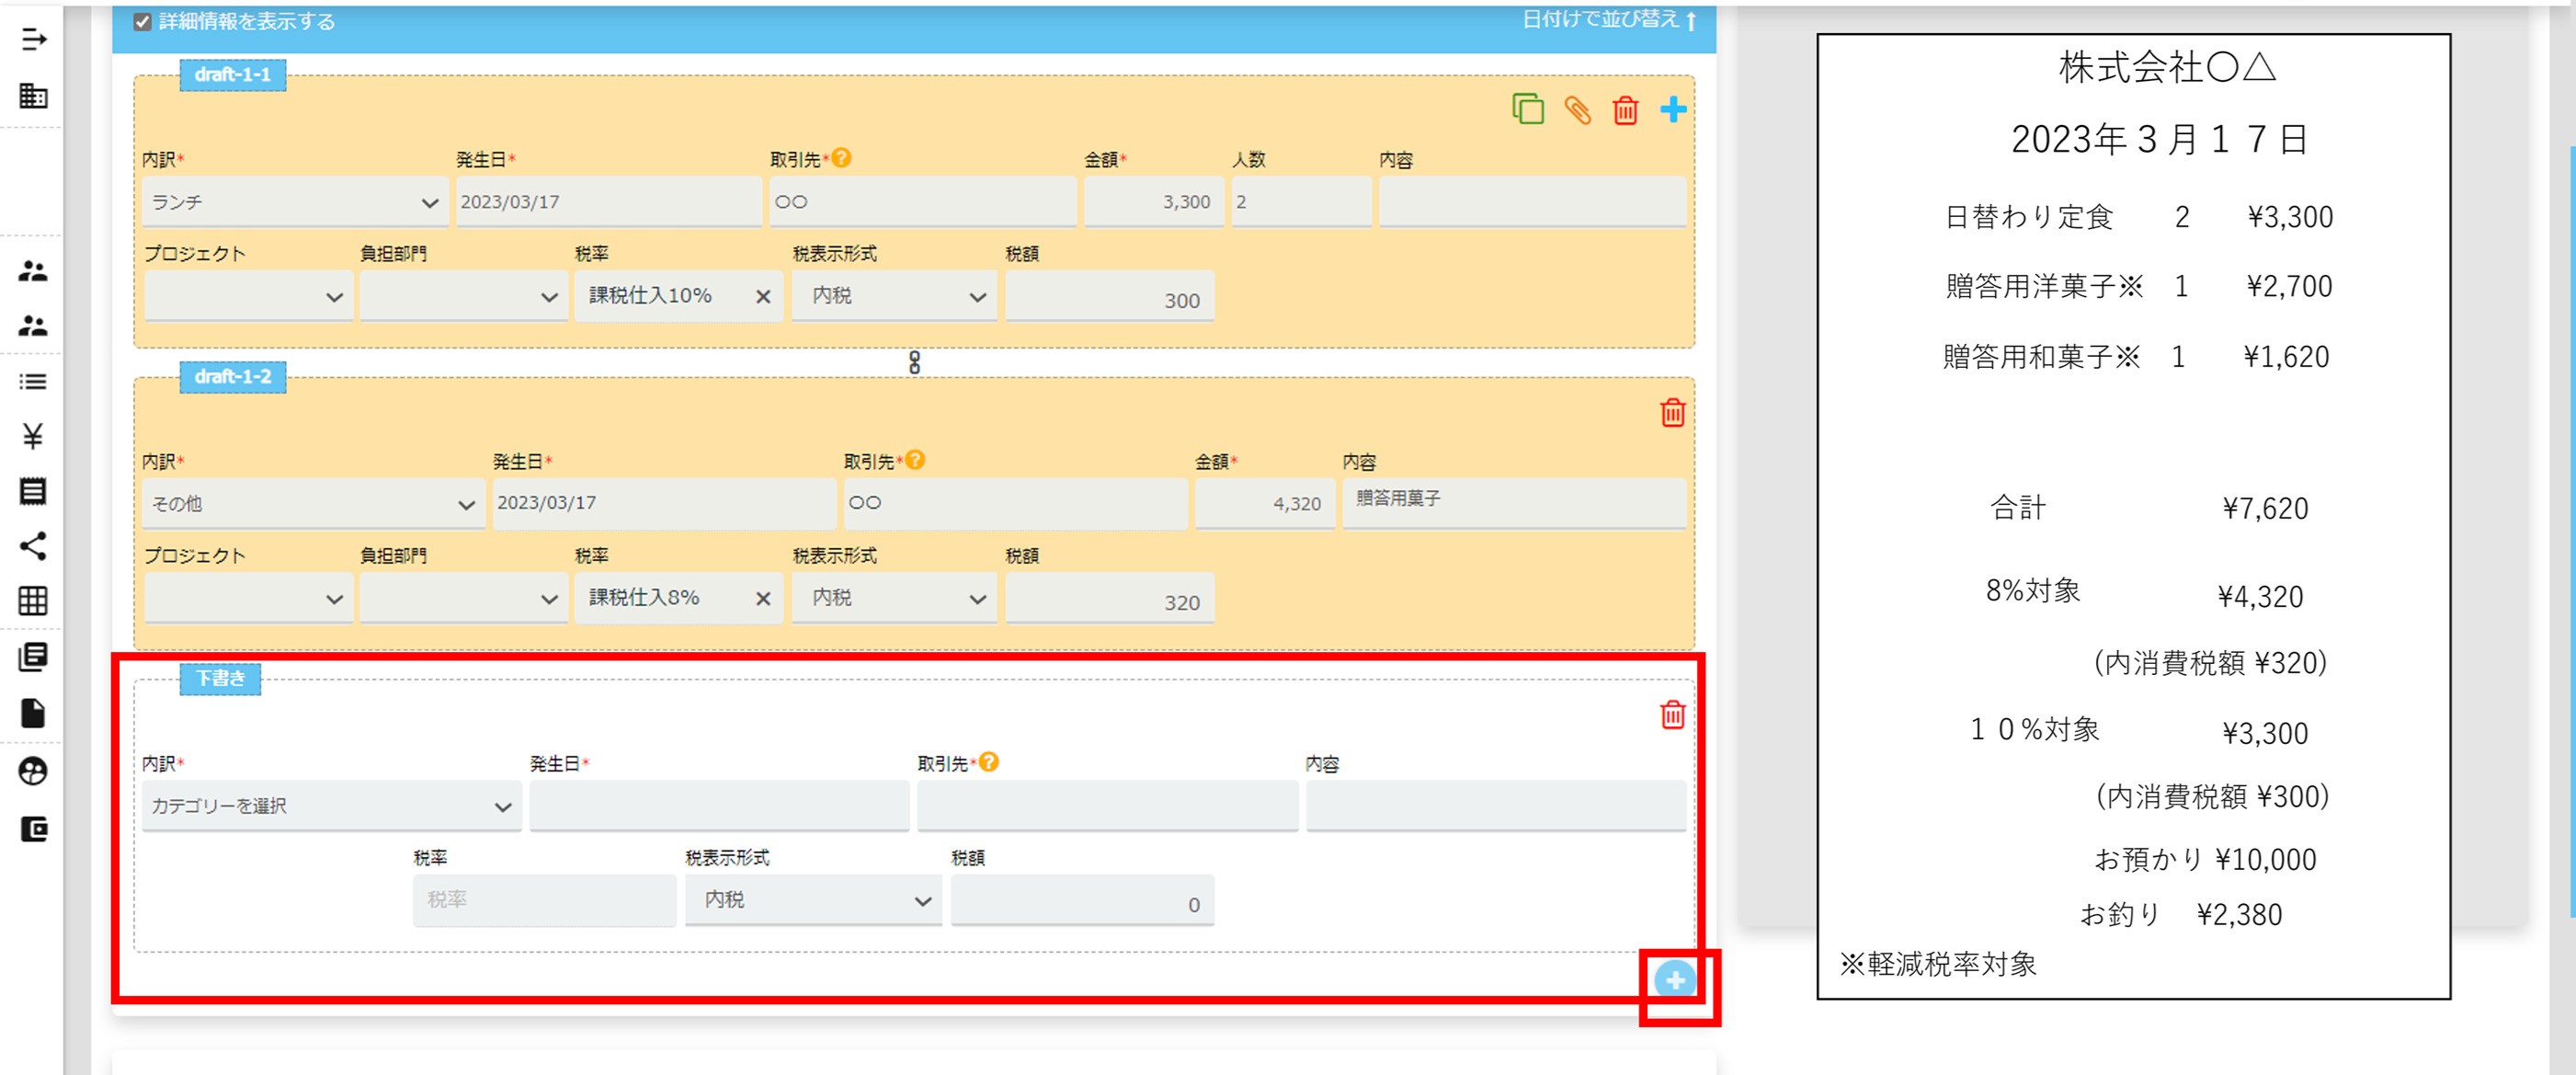The image size is (2576, 1075).
Task: Click the 発生日 field in the 下書き section
Action: 718,806
